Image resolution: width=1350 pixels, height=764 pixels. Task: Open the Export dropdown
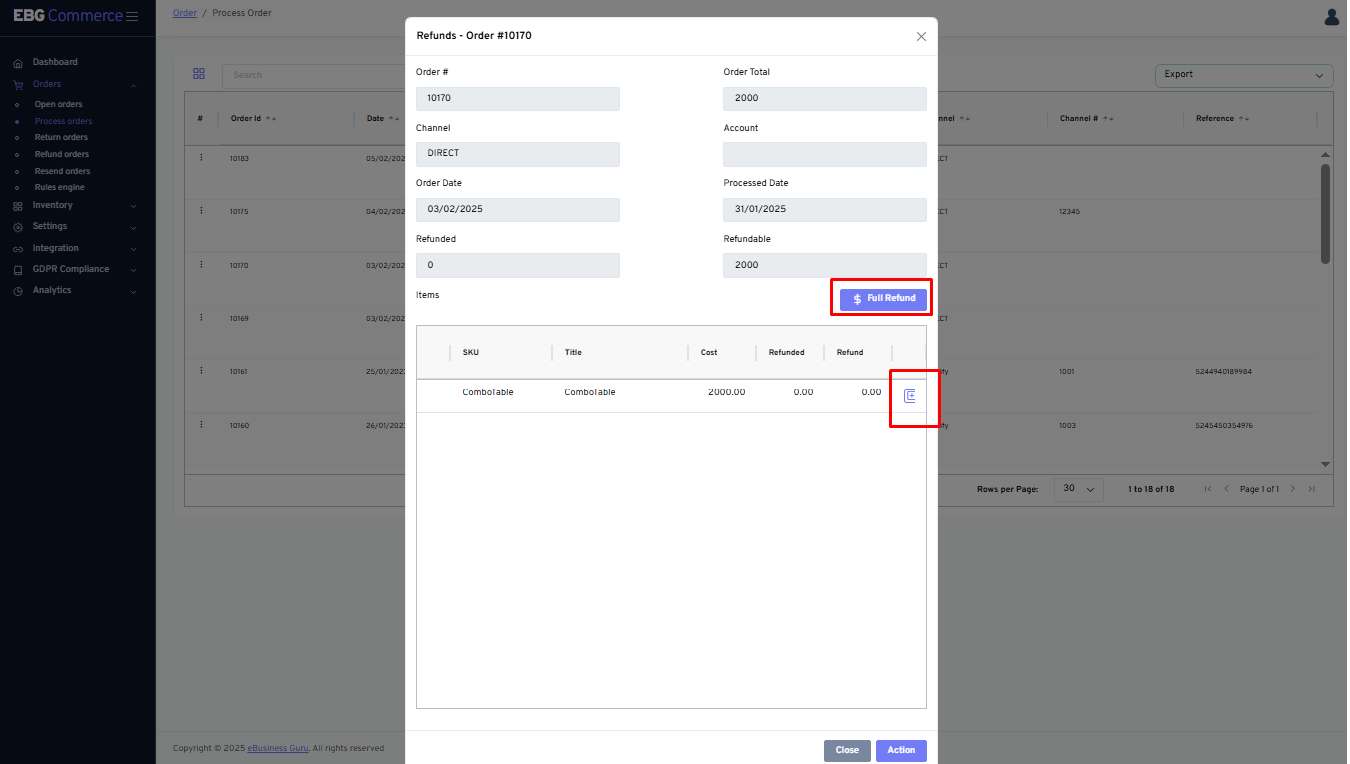click(1243, 75)
